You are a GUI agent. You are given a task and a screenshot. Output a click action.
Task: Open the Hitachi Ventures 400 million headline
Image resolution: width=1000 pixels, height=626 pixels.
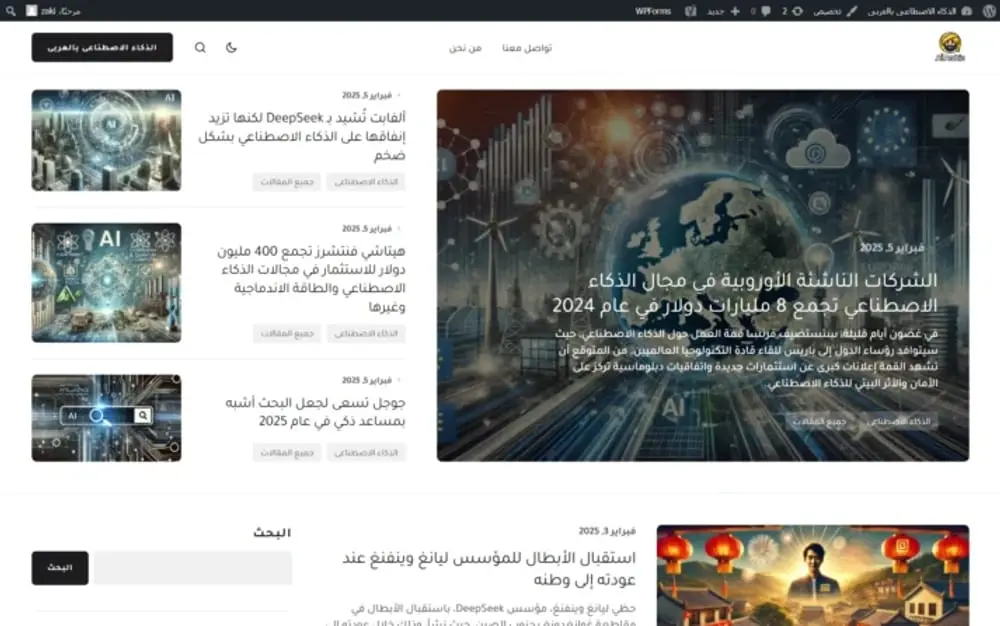click(x=311, y=279)
